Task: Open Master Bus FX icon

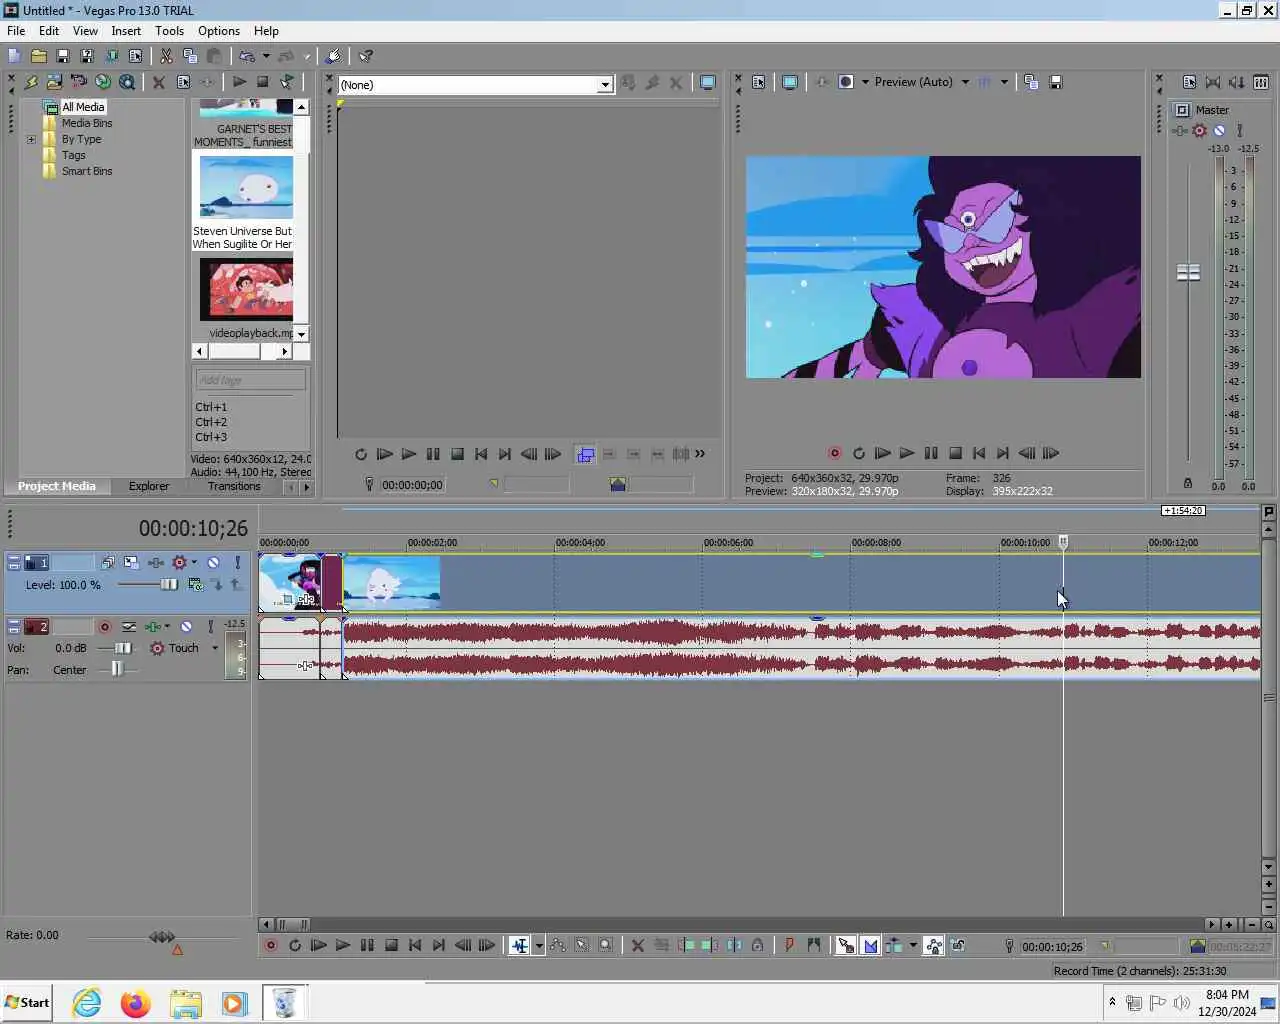Action: coord(1180,131)
